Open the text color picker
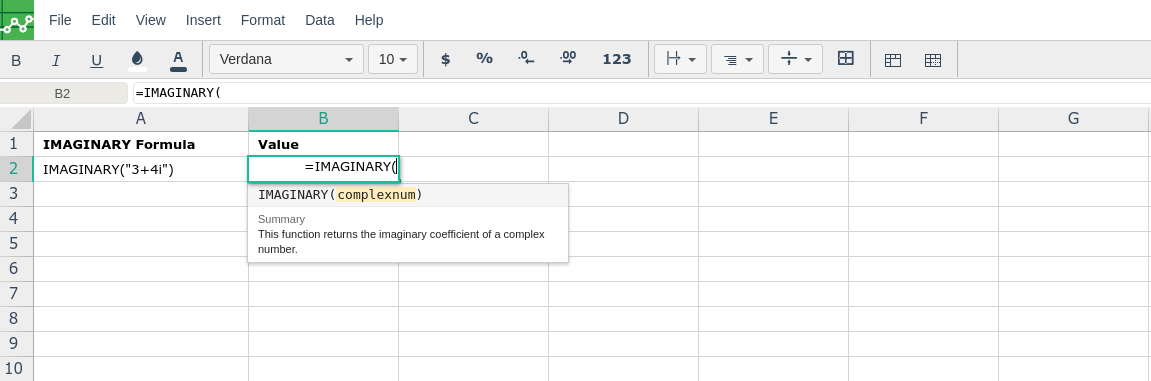 tap(178, 60)
